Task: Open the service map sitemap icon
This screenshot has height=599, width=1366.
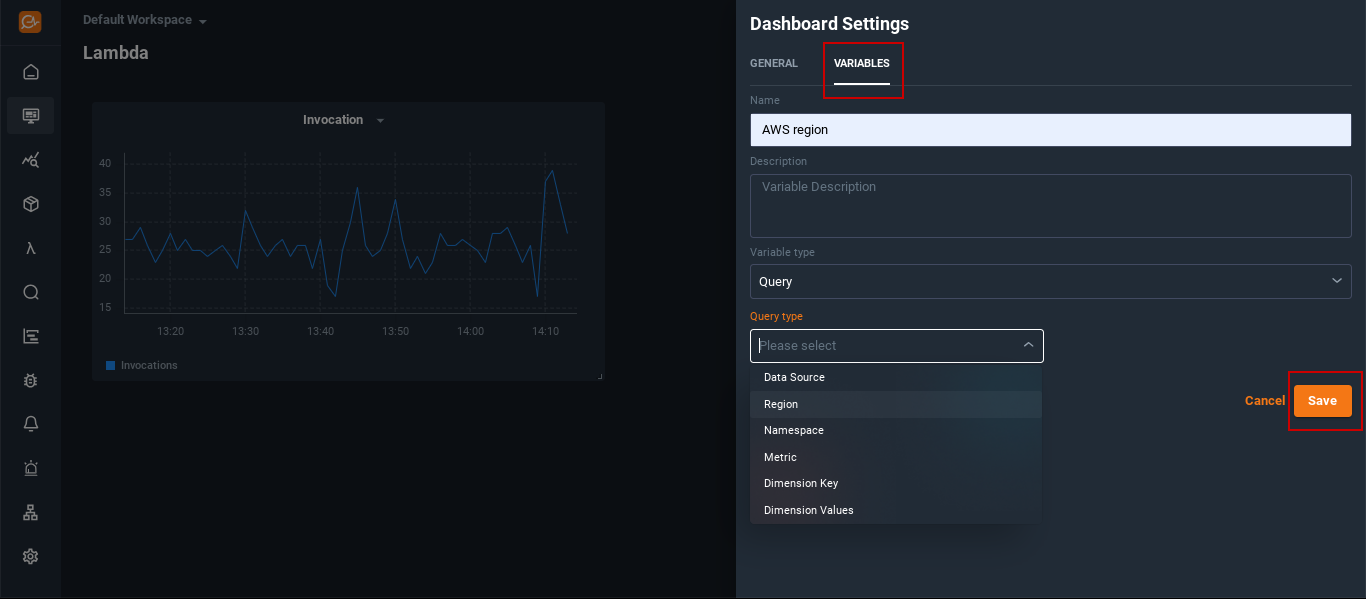Action: pos(30,511)
